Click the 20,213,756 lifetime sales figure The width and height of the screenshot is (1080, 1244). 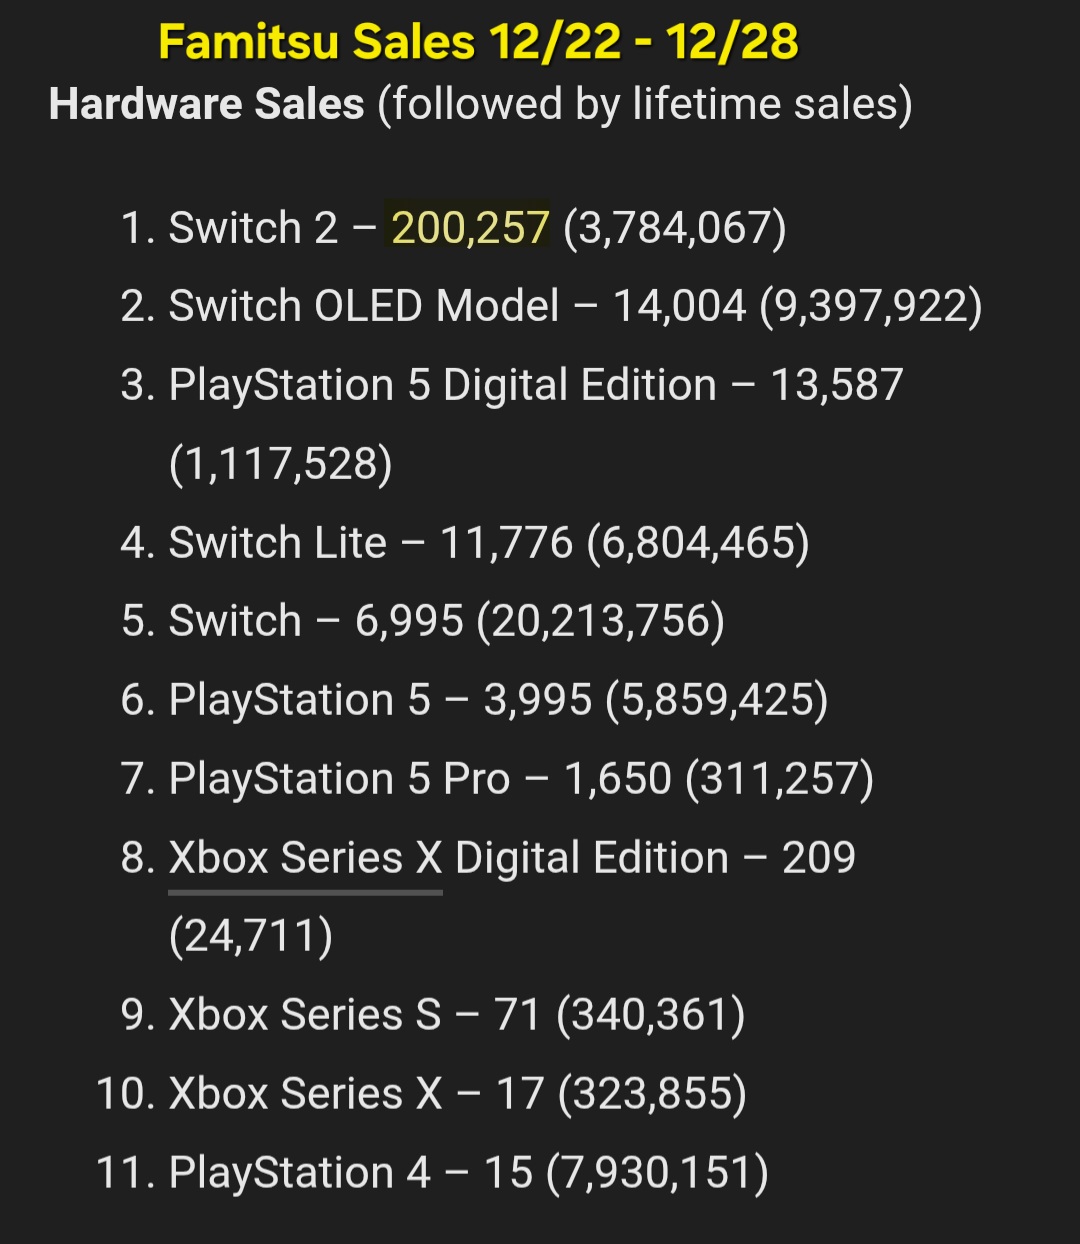click(600, 621)
